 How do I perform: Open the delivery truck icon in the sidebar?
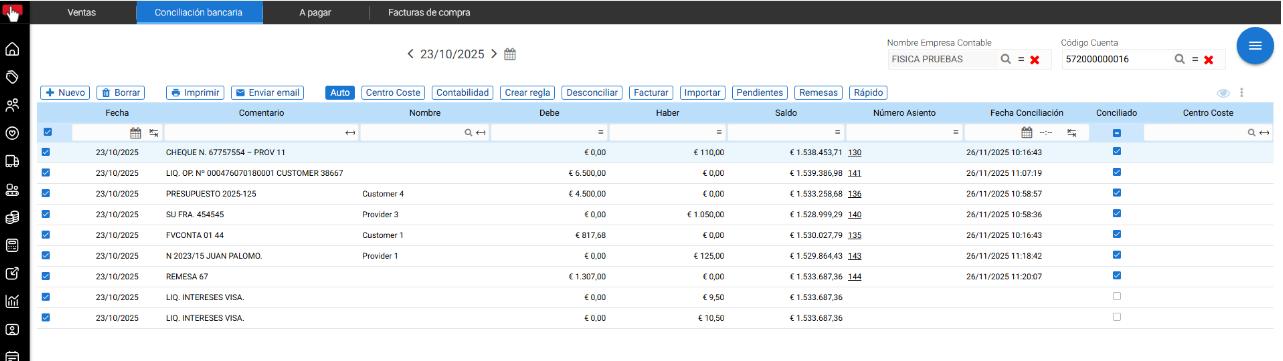pyautogui.click(x=13, y=161)
